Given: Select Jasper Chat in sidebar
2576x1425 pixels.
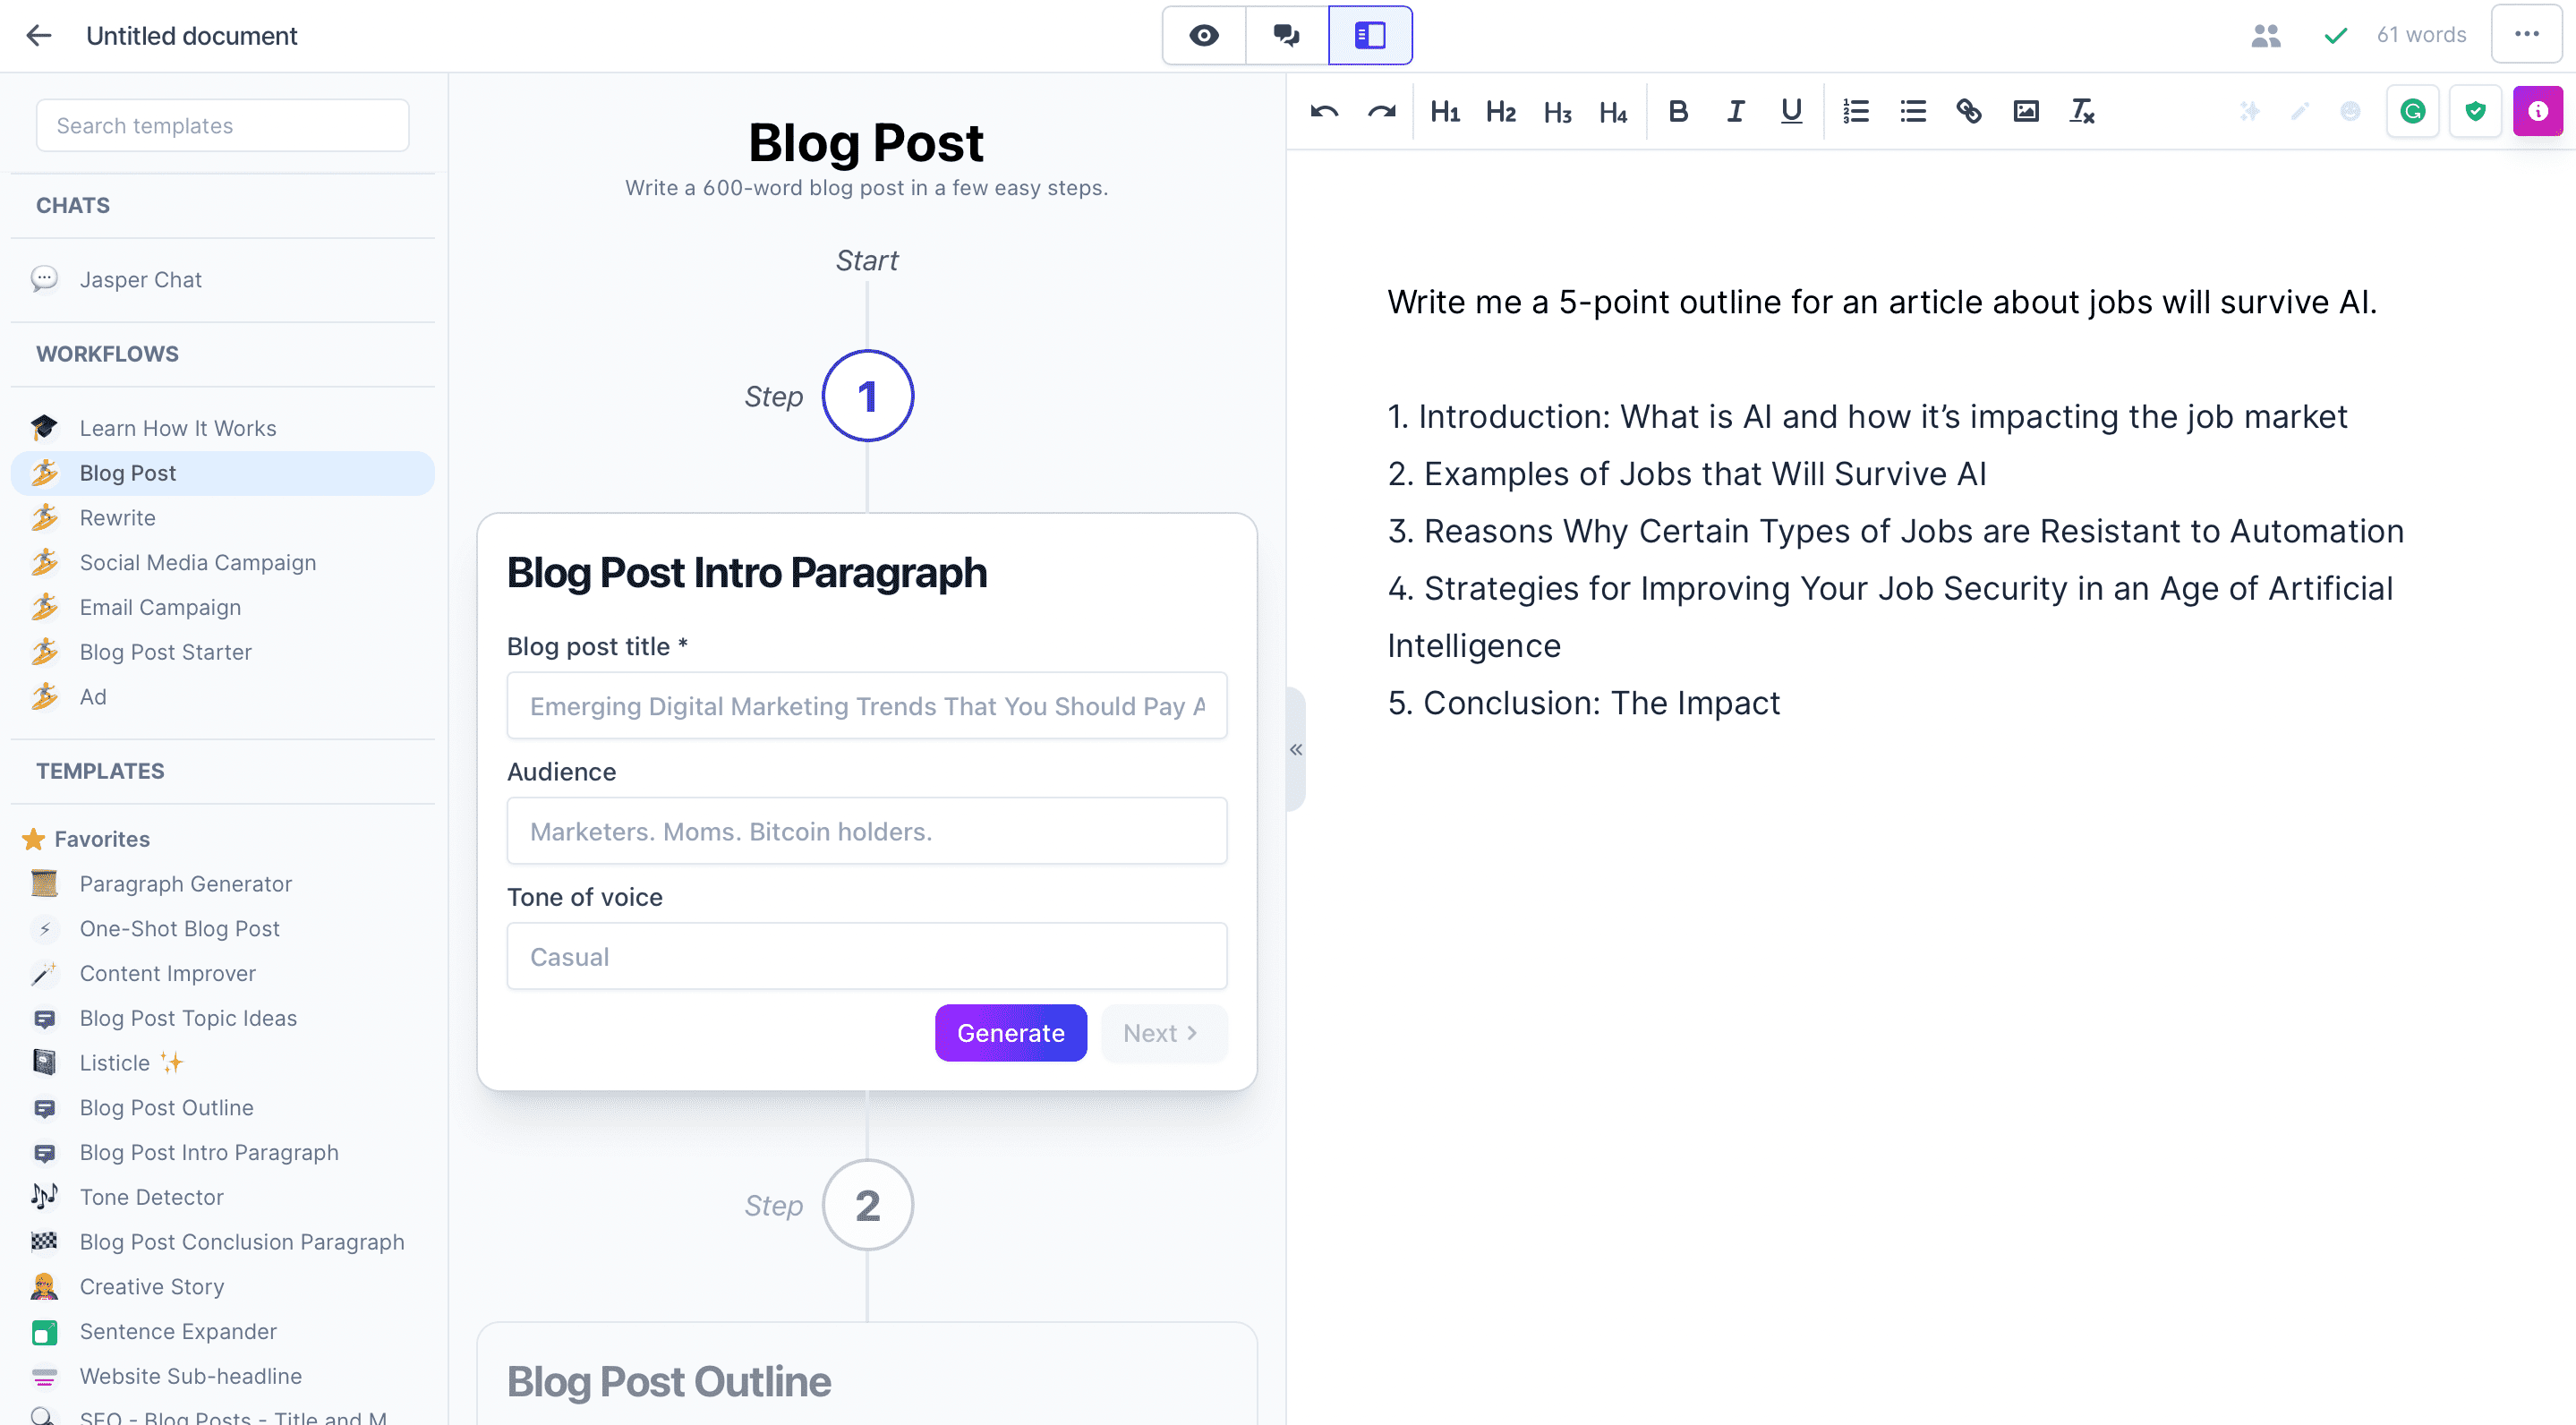Looking at the screenshot, I should [140, 280].
